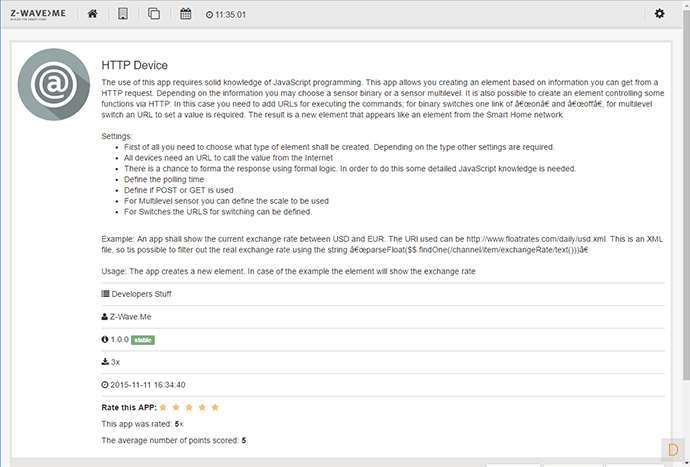The height and width of the screenshot is (467, 690).
Task: Go to the home dashboard icon
Action: tap(92, 14)
